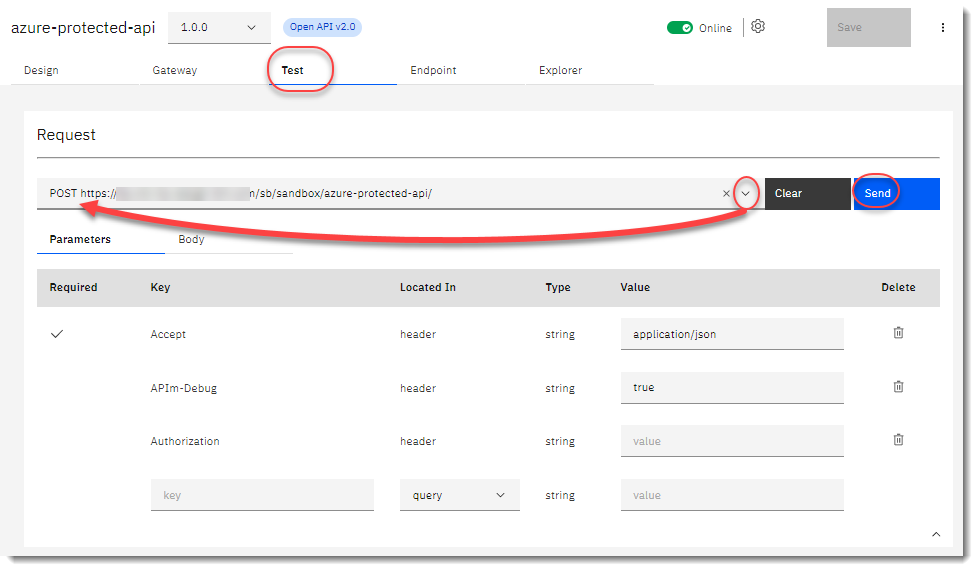978x571 pixels.
Task: Expand the request operation URL dropdown
Action: (745, 193)
